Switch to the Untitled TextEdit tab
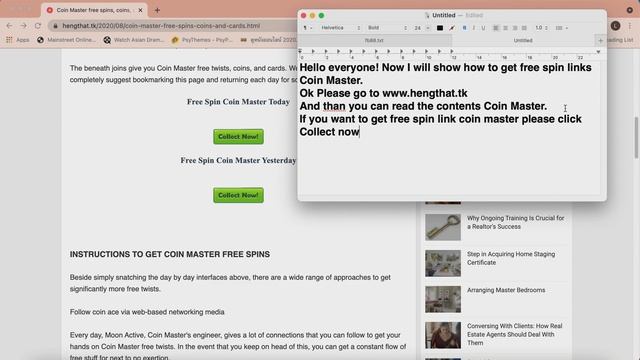 tap(523, 40)
